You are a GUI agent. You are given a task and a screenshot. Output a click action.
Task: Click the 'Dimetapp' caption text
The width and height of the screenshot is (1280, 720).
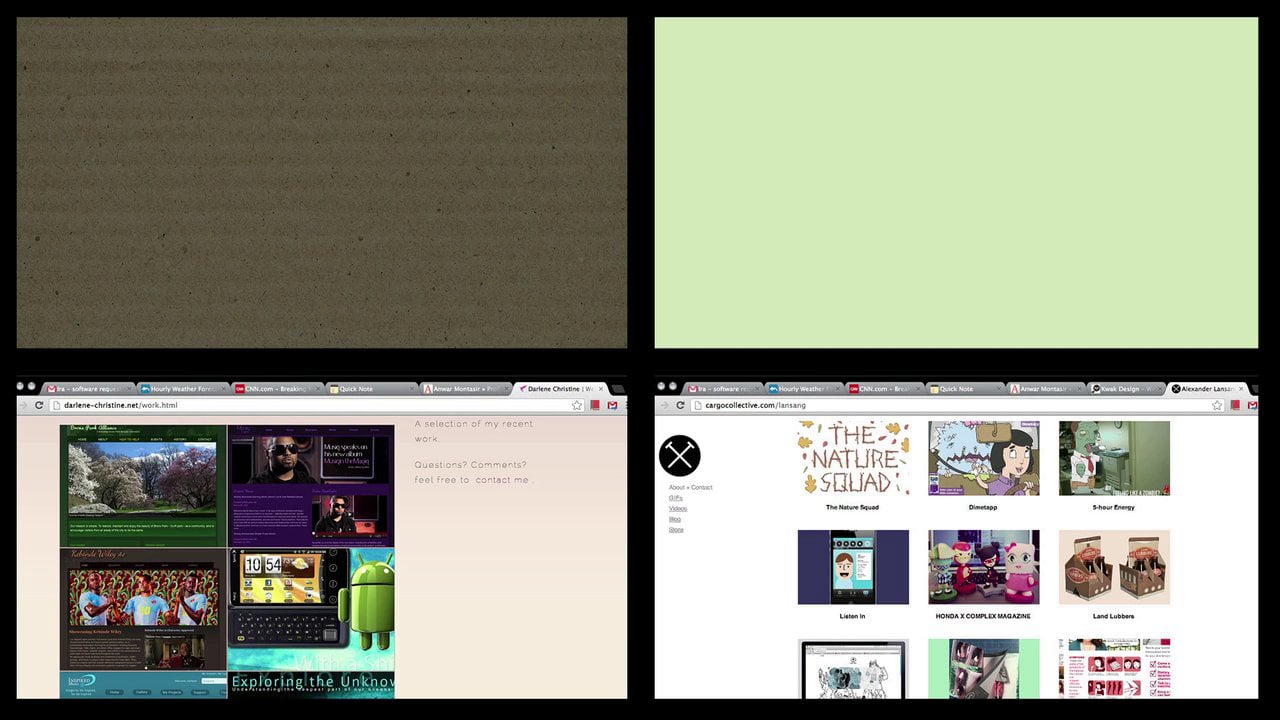click(x=983, y=507)
